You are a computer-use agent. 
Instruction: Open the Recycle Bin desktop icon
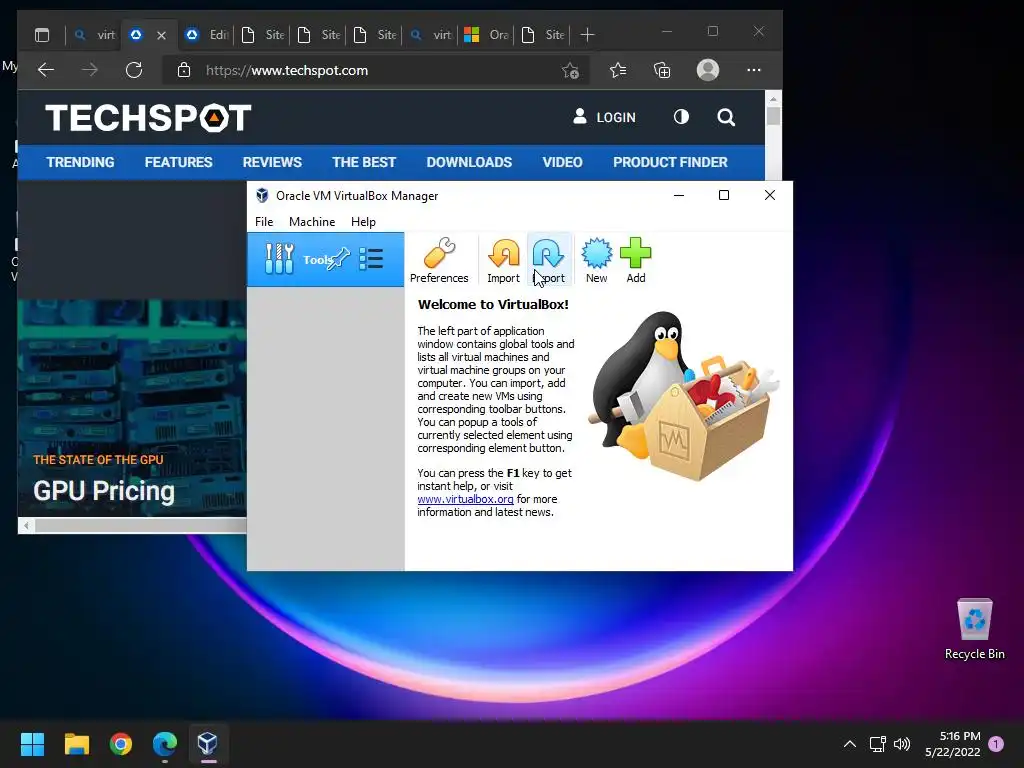click(x=974, y=630)
